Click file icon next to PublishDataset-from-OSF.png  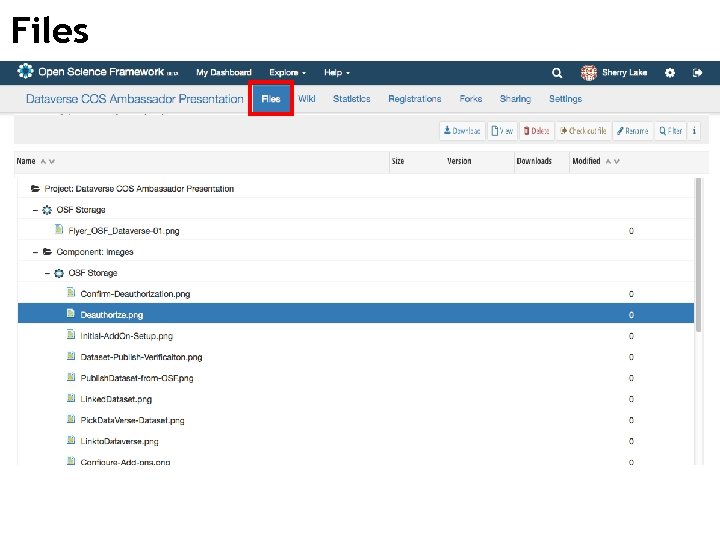pos(71,377)
